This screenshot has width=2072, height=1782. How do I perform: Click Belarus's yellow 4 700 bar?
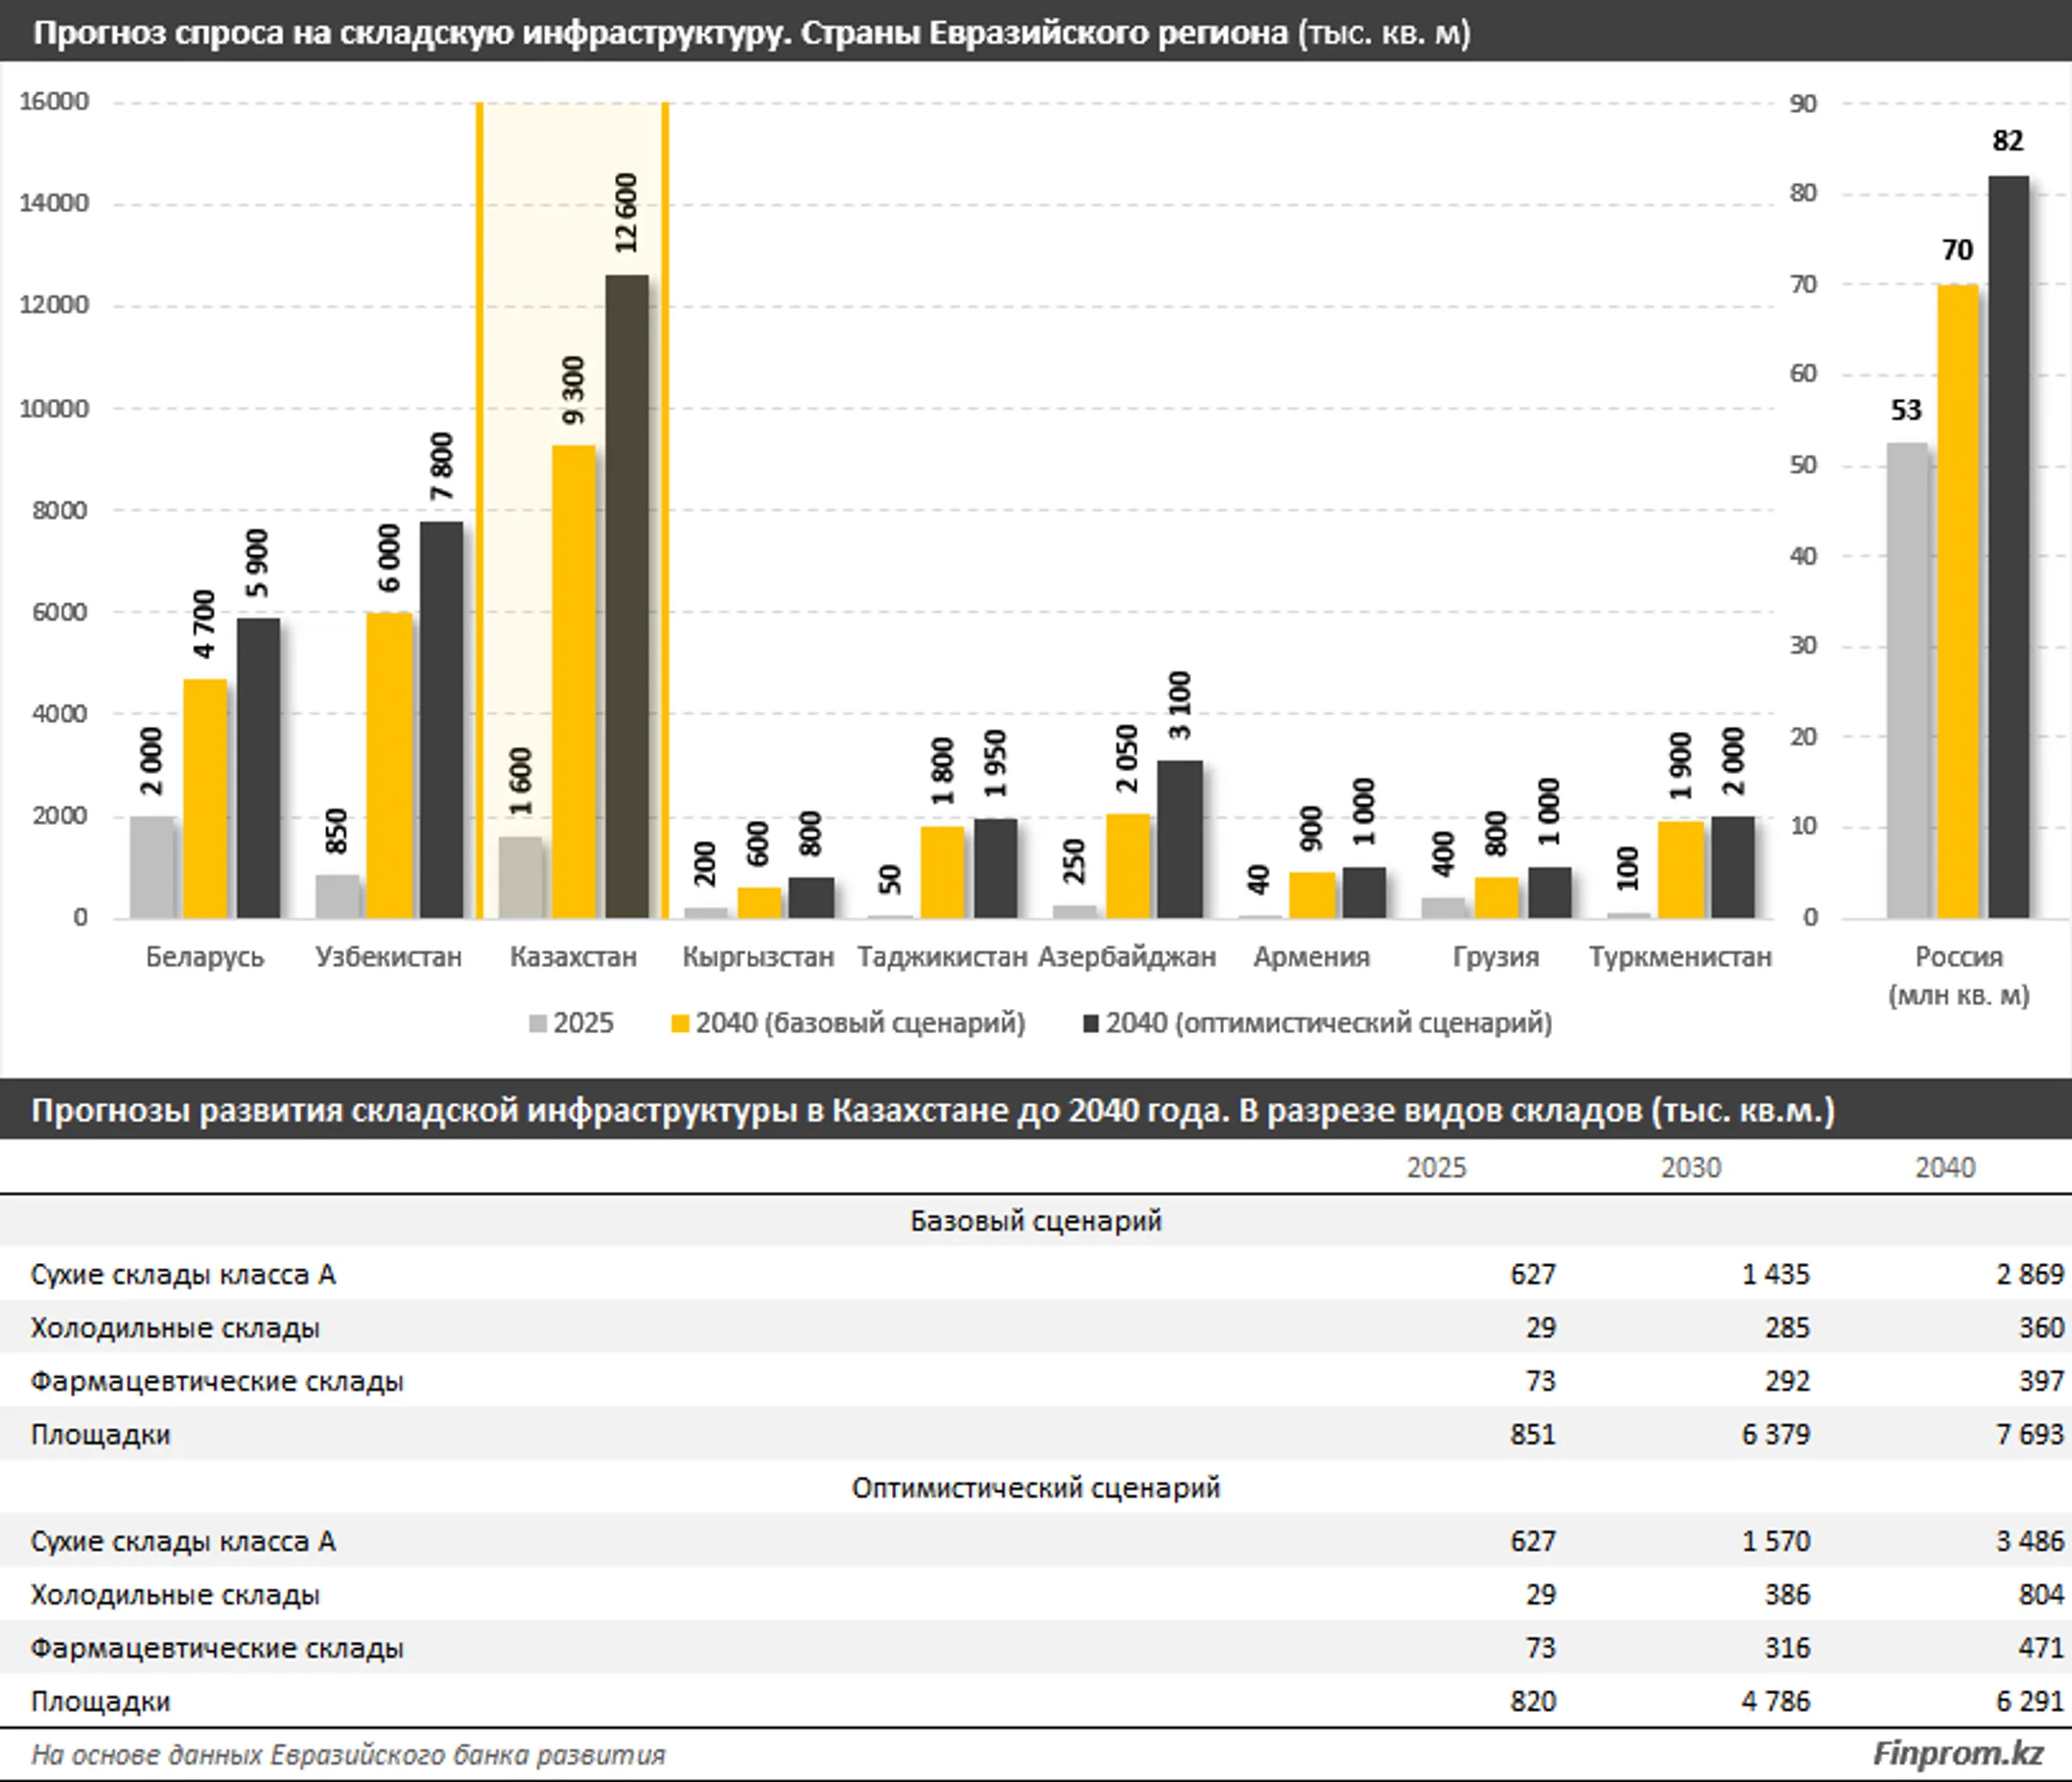[x=205, y=800]
